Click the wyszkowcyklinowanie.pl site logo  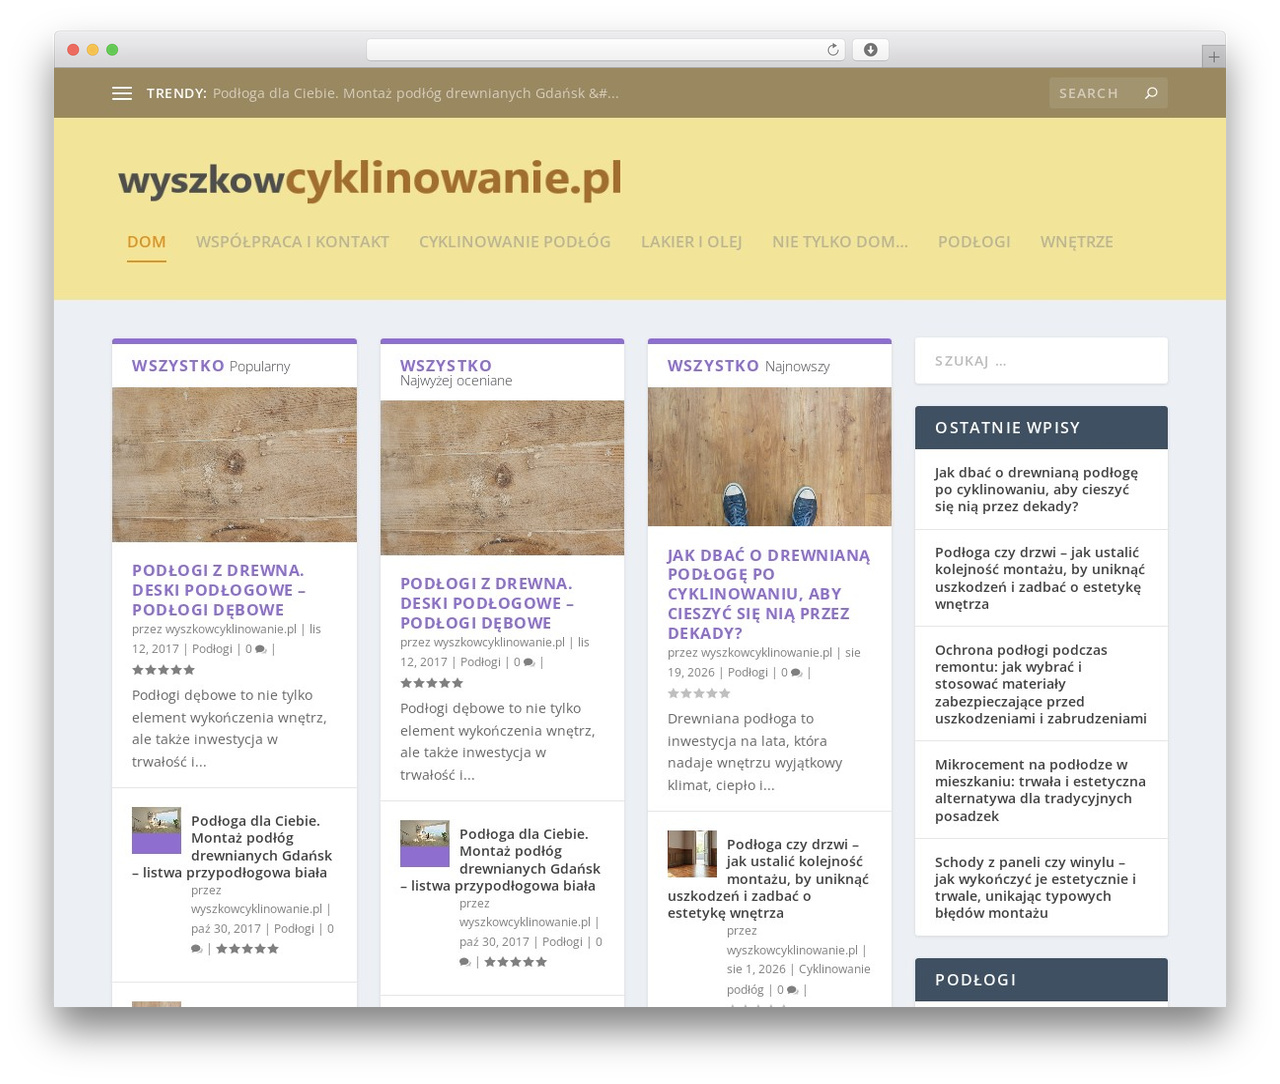coord(370,179)
